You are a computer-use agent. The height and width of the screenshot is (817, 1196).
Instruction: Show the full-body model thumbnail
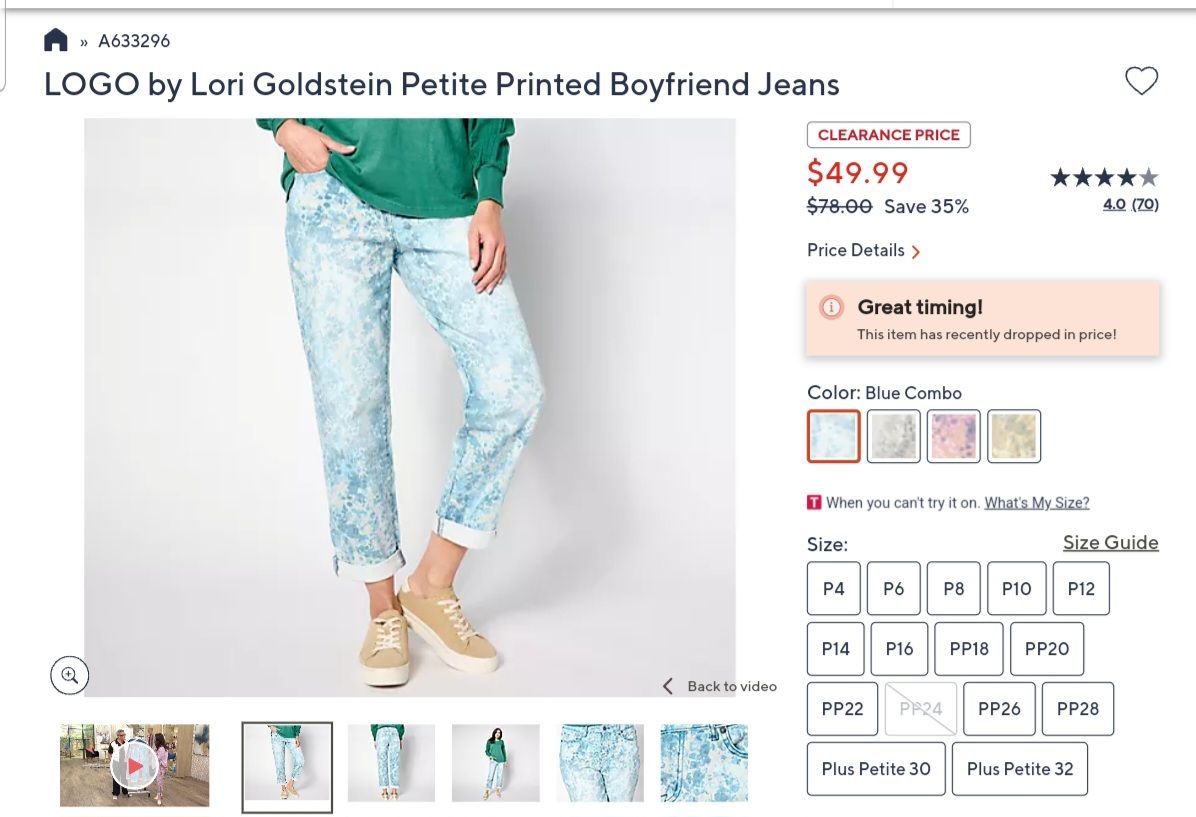click(495, 763)
